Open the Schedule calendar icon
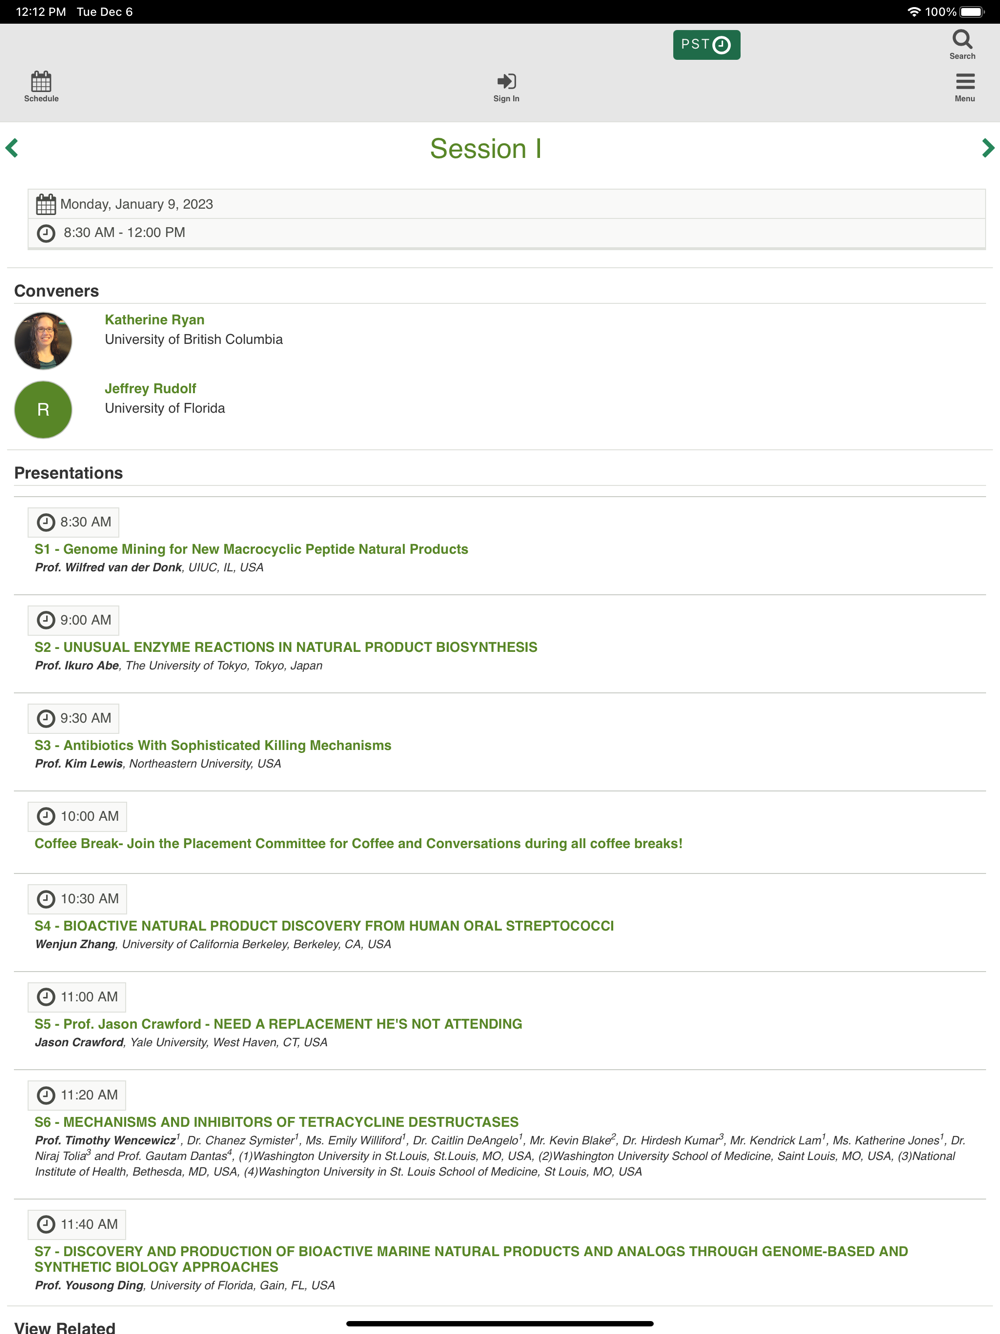Image resolution: width=1000 pixels, height=1334 pixels. (41, 86)
